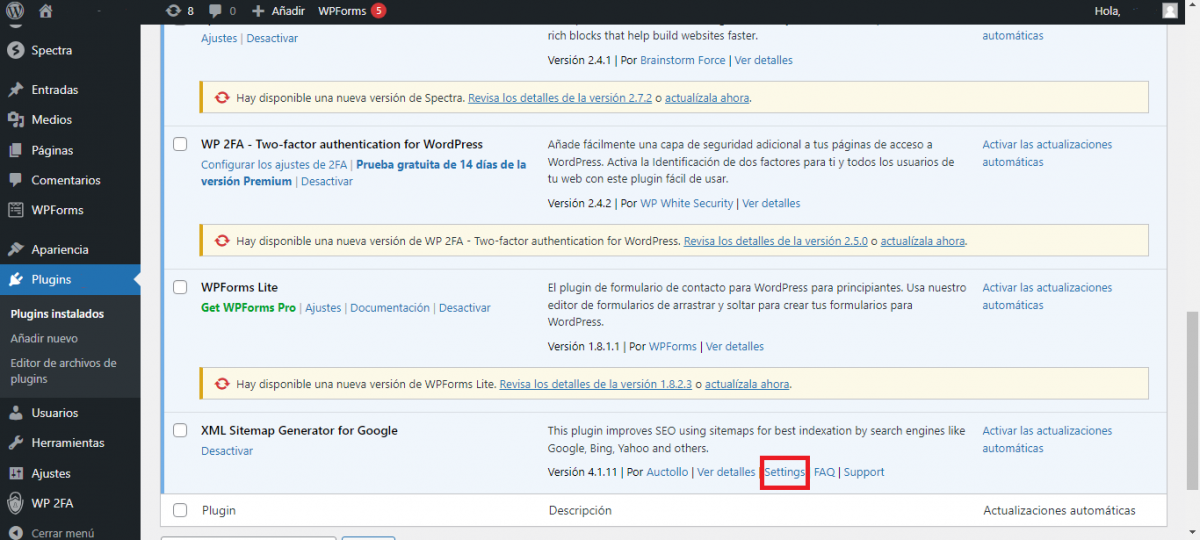This screenshot has width=1200, height=540.
Task: Open Settings link for XML Sitemap Generator
Action: (x=784, y=472)
